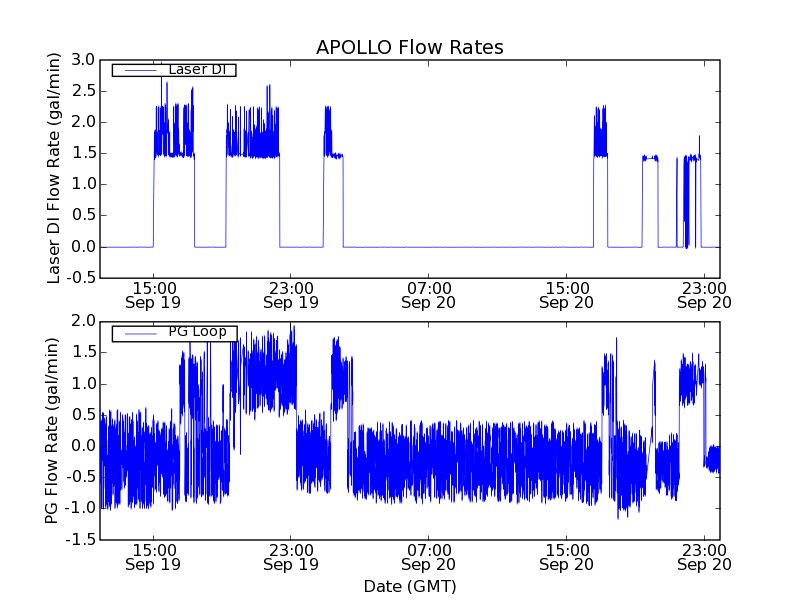Click top chart's 15:00 Sep 19 label
This screenshot has height=600, width=800.
tap(153, 295)
